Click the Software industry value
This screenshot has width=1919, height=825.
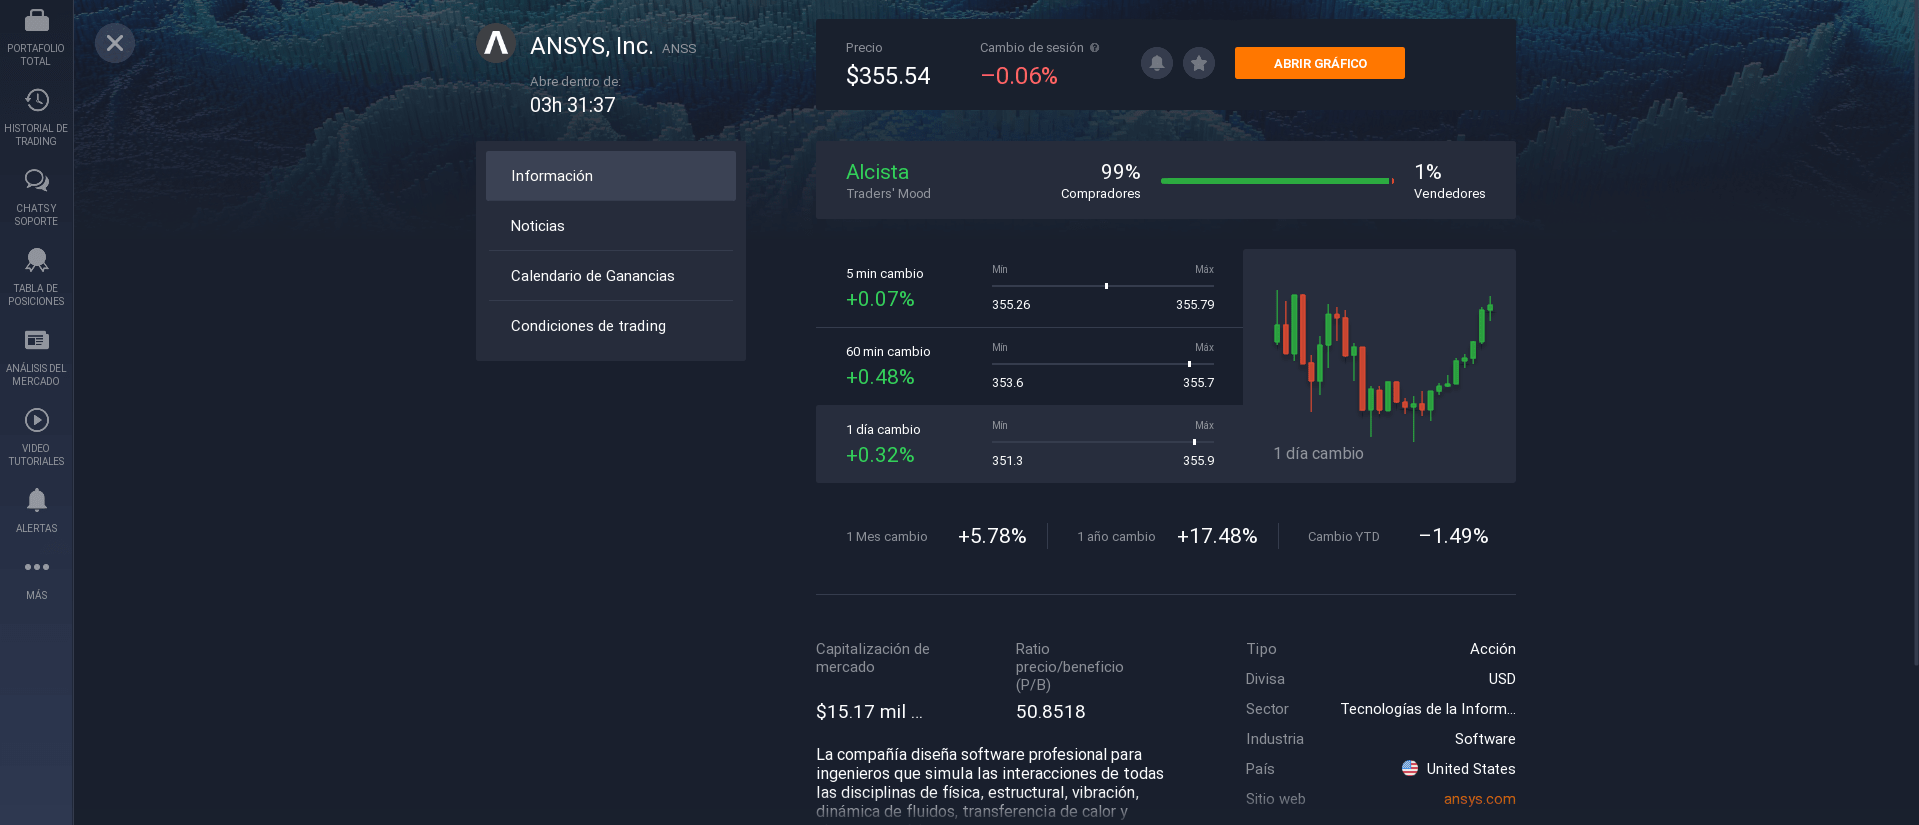1485,739
